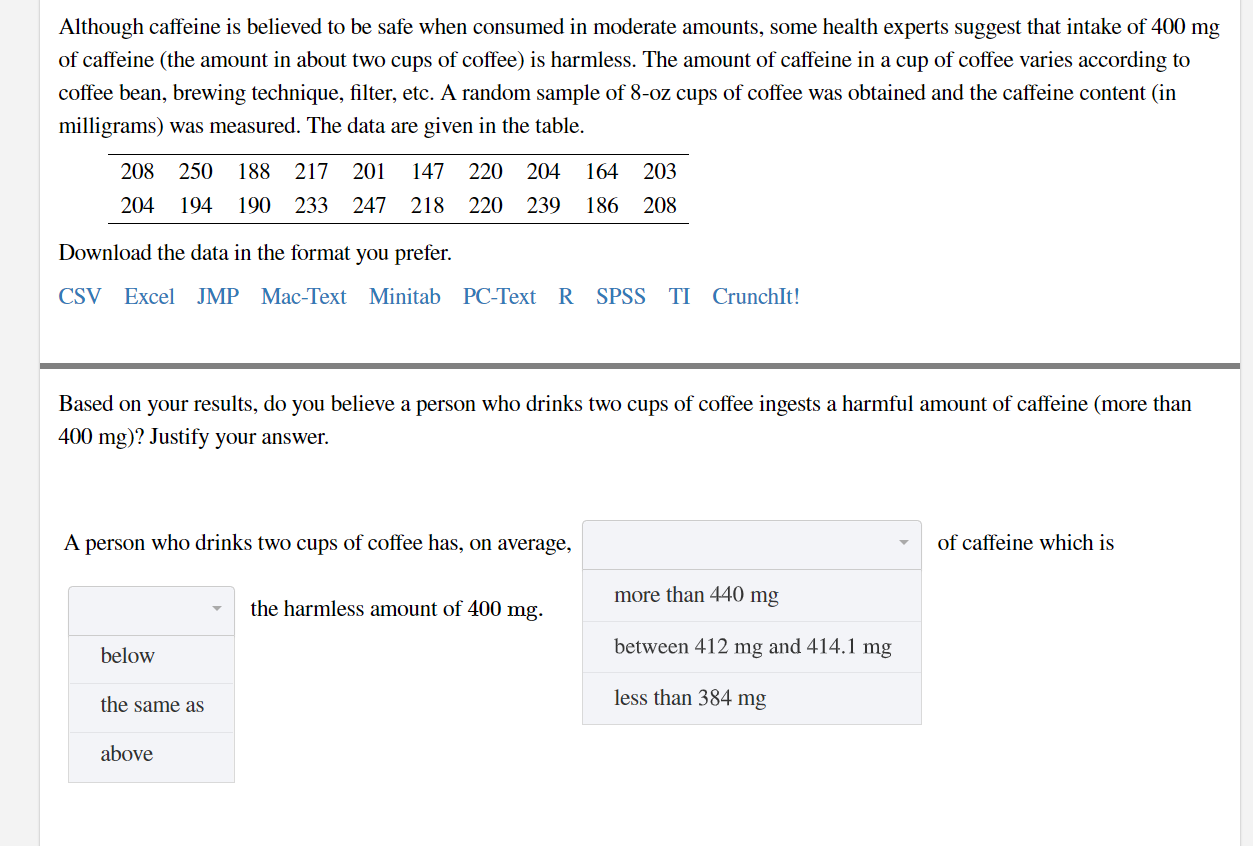Open the average caffeine amount dropdown
Viewport: 1253px width, 846px height.
tap(751, 544)
